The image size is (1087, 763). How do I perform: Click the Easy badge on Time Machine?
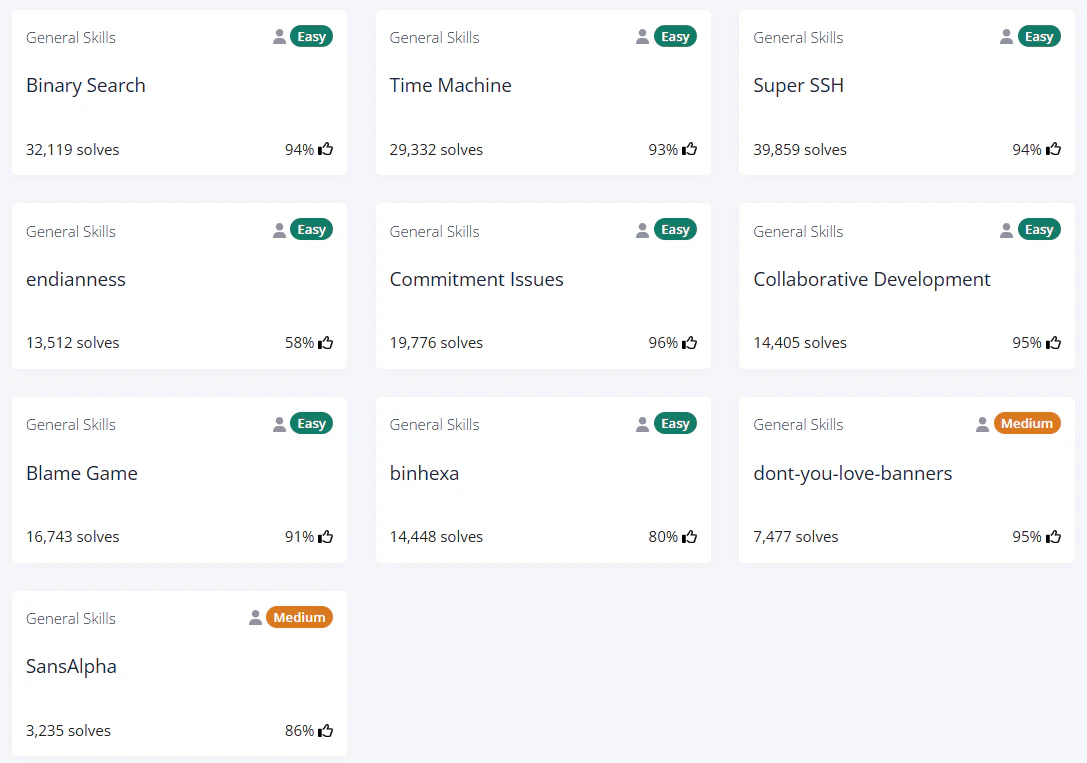click(x=675, y=37)
